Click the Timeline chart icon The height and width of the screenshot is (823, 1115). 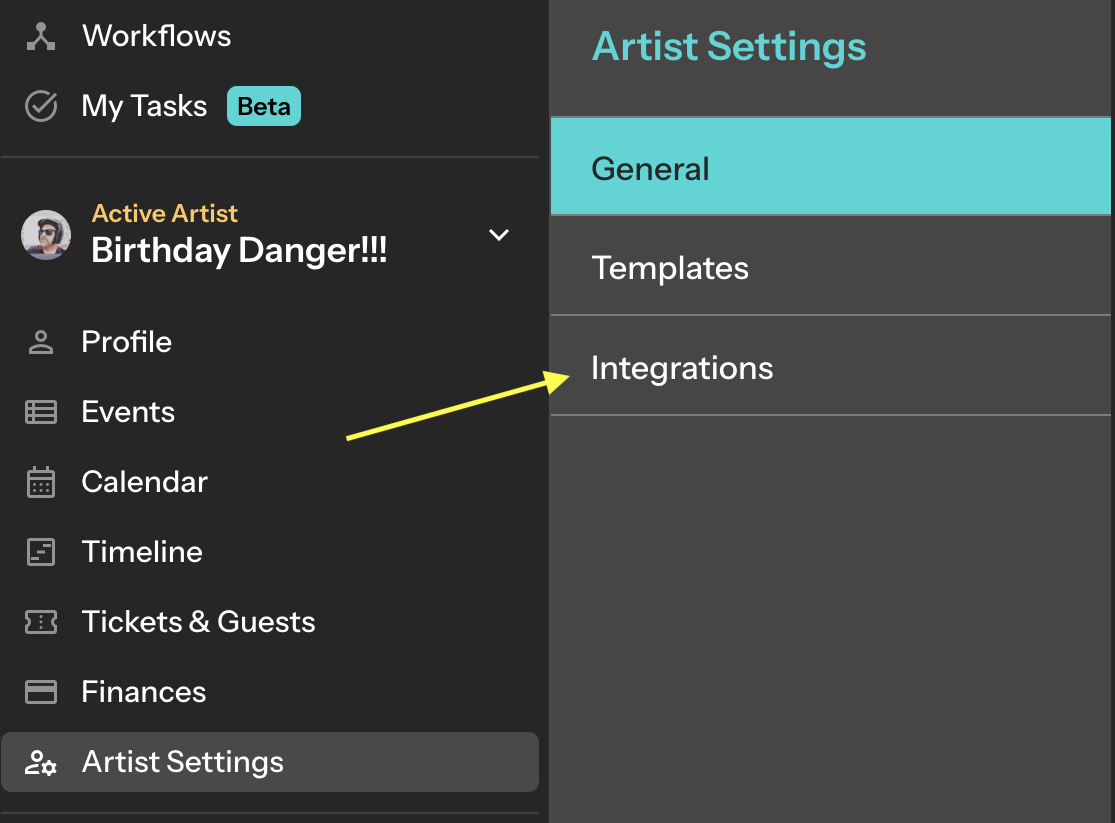(x=41, y=552)
